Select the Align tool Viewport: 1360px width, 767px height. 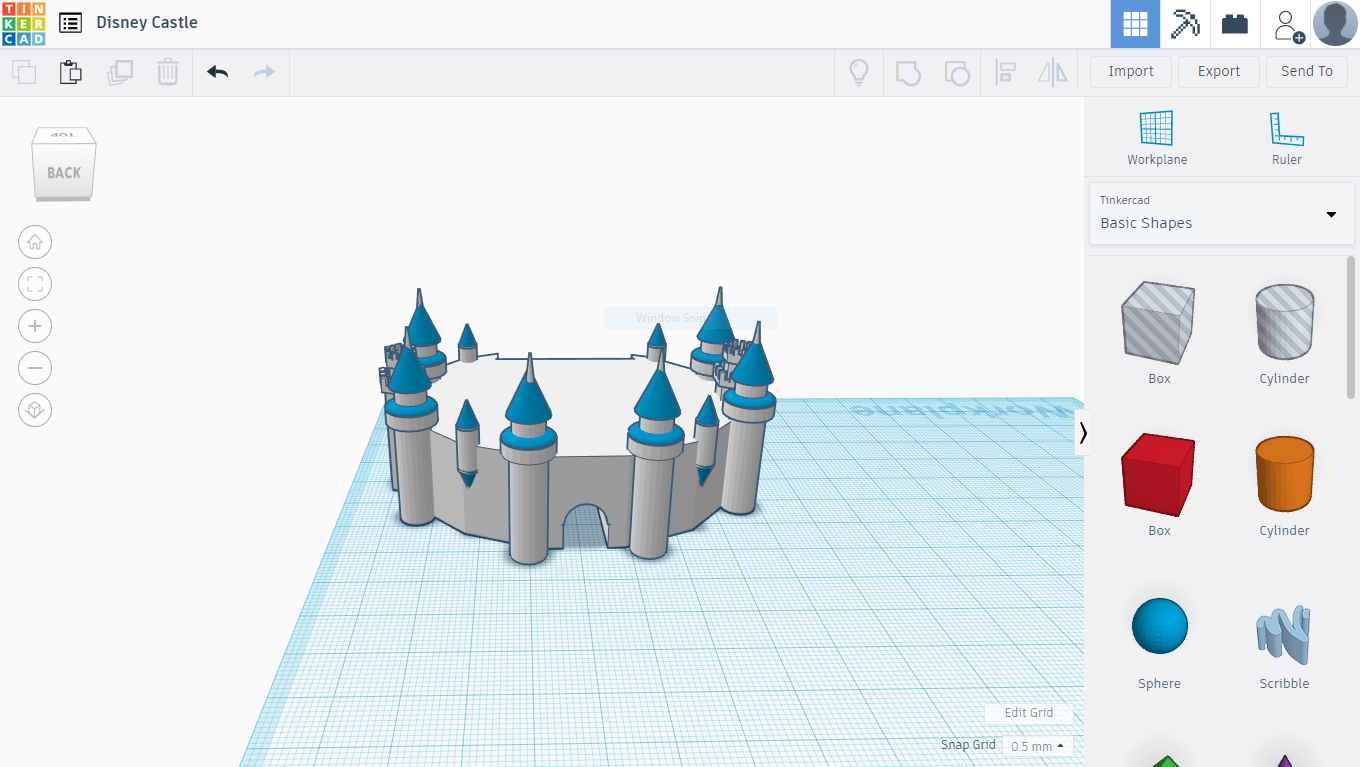[x=1005, y=72]
